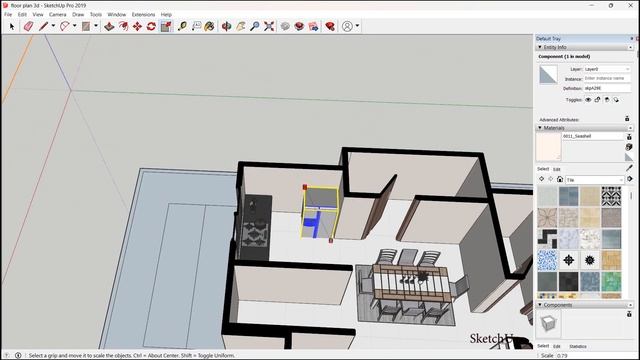Open the user account dropdown arrow
This screenshot has height=360, width=640.
357,26
